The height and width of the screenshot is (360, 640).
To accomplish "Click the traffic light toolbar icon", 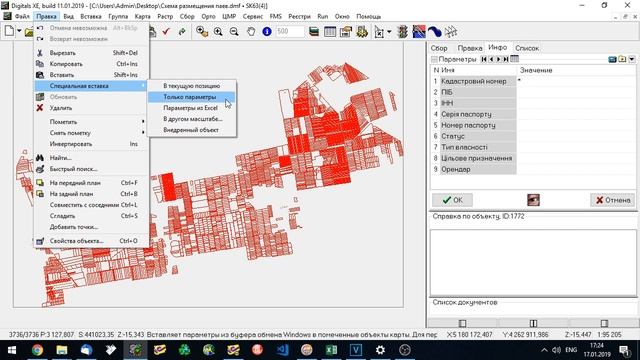I will click(403, 31).
